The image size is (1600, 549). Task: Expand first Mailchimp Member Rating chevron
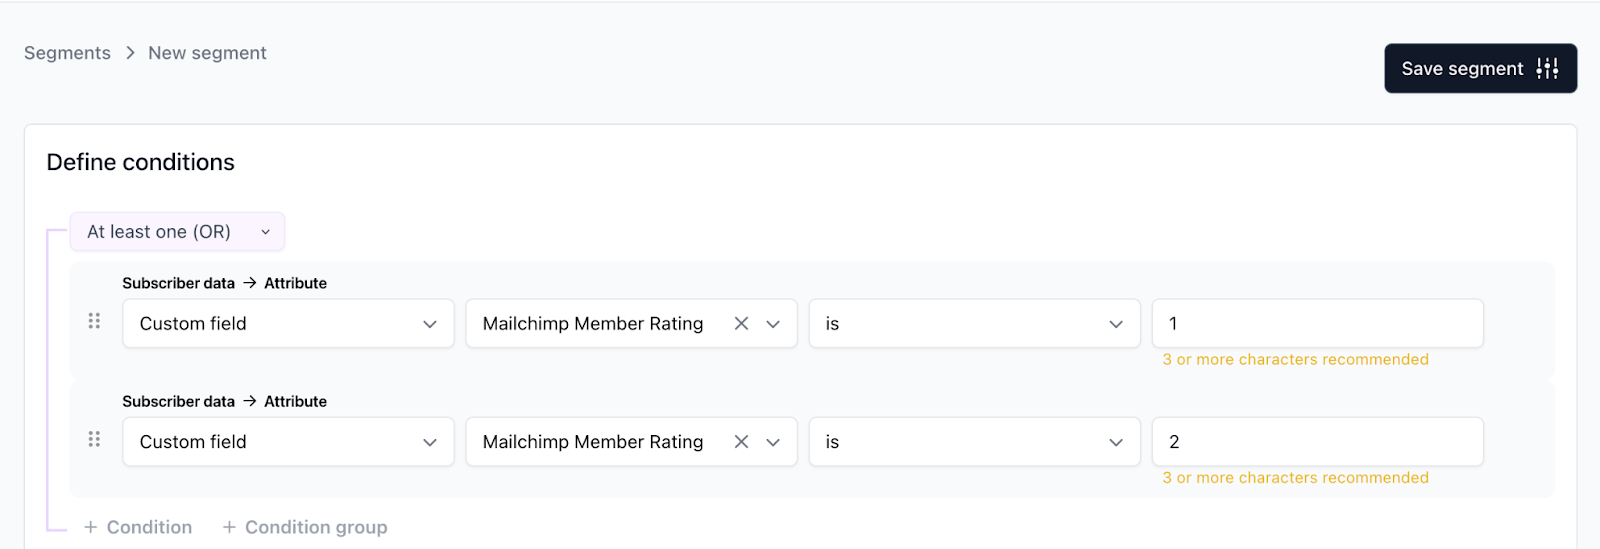[773, 324]
